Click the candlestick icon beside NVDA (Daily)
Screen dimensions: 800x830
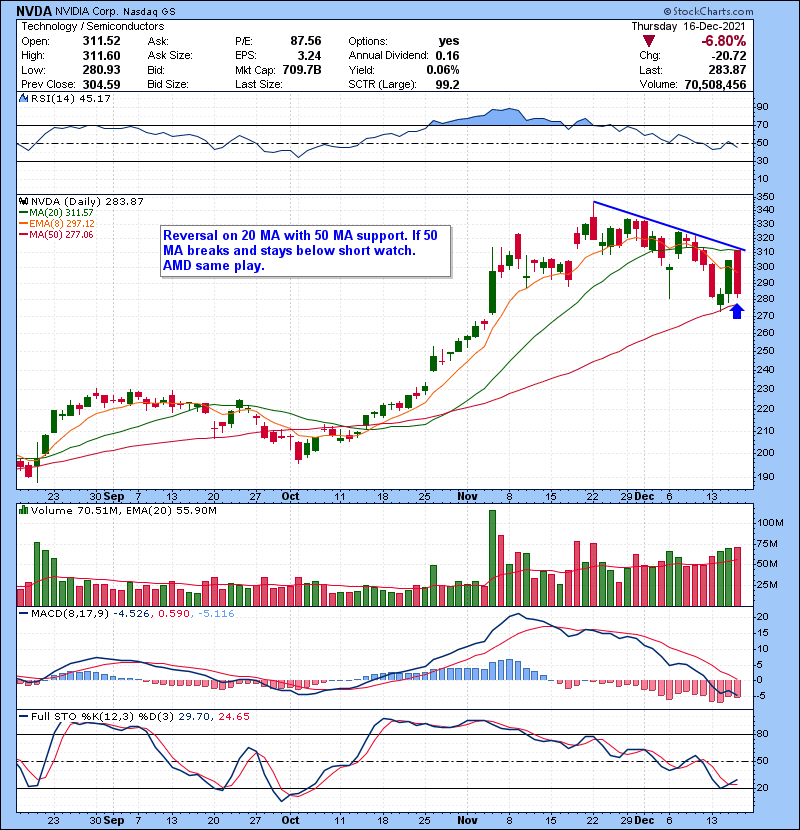tap(23, 201)
